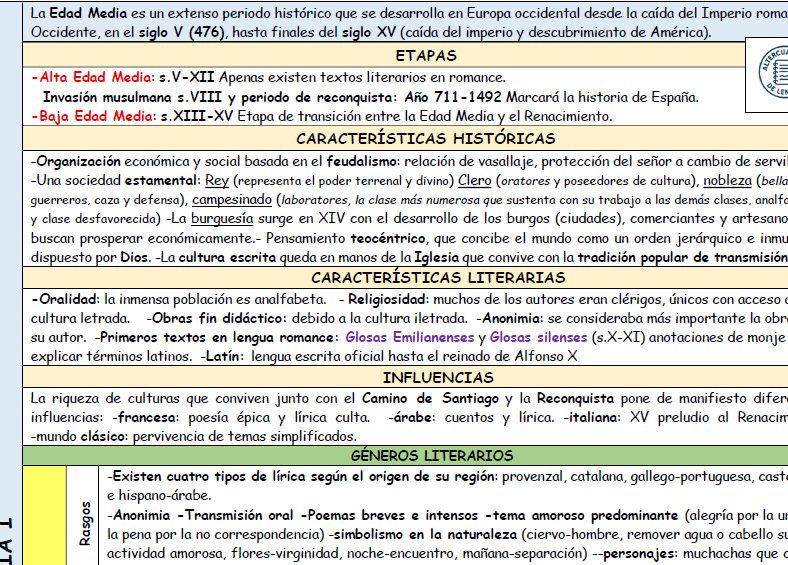
Task: Click the date range s.V-XII
Action: 186,77
